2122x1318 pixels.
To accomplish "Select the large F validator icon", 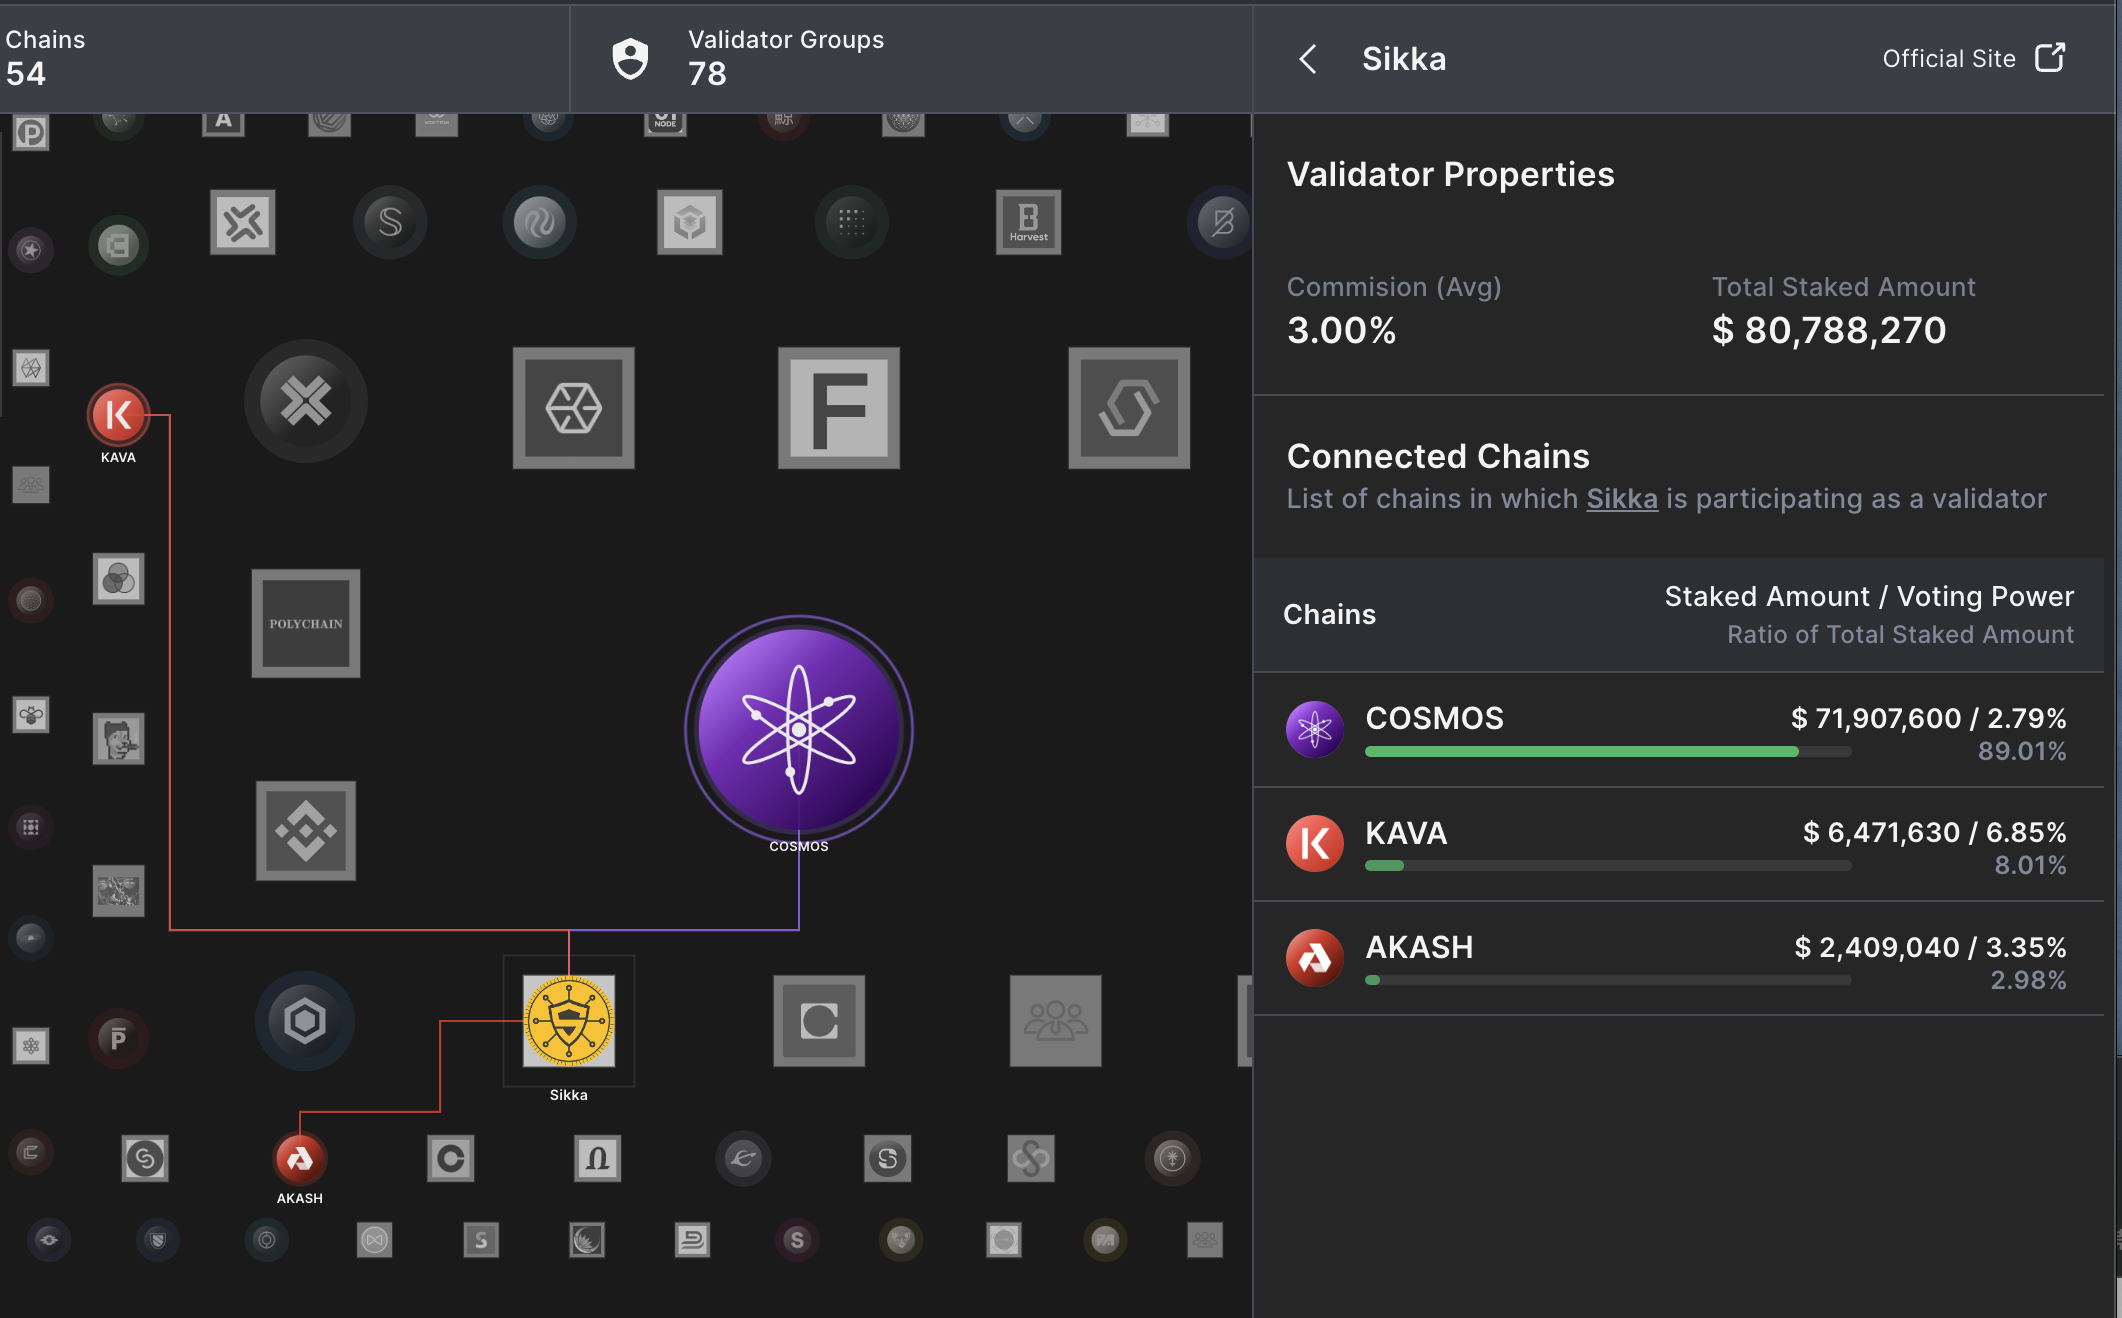I will click(x=838, y=408).
